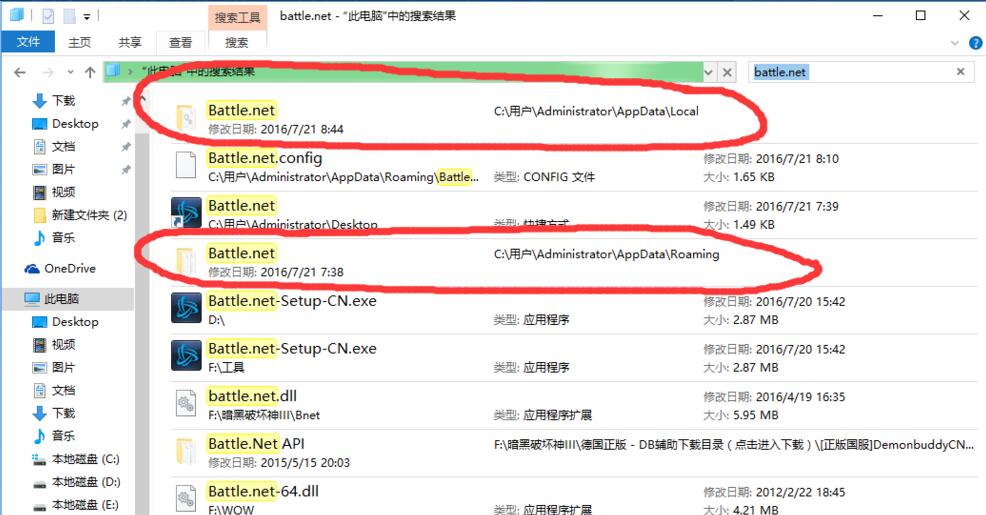Select Battle.net shortcut icon on Desktop
The image size is (986, 515).
(x=186, y=213)
